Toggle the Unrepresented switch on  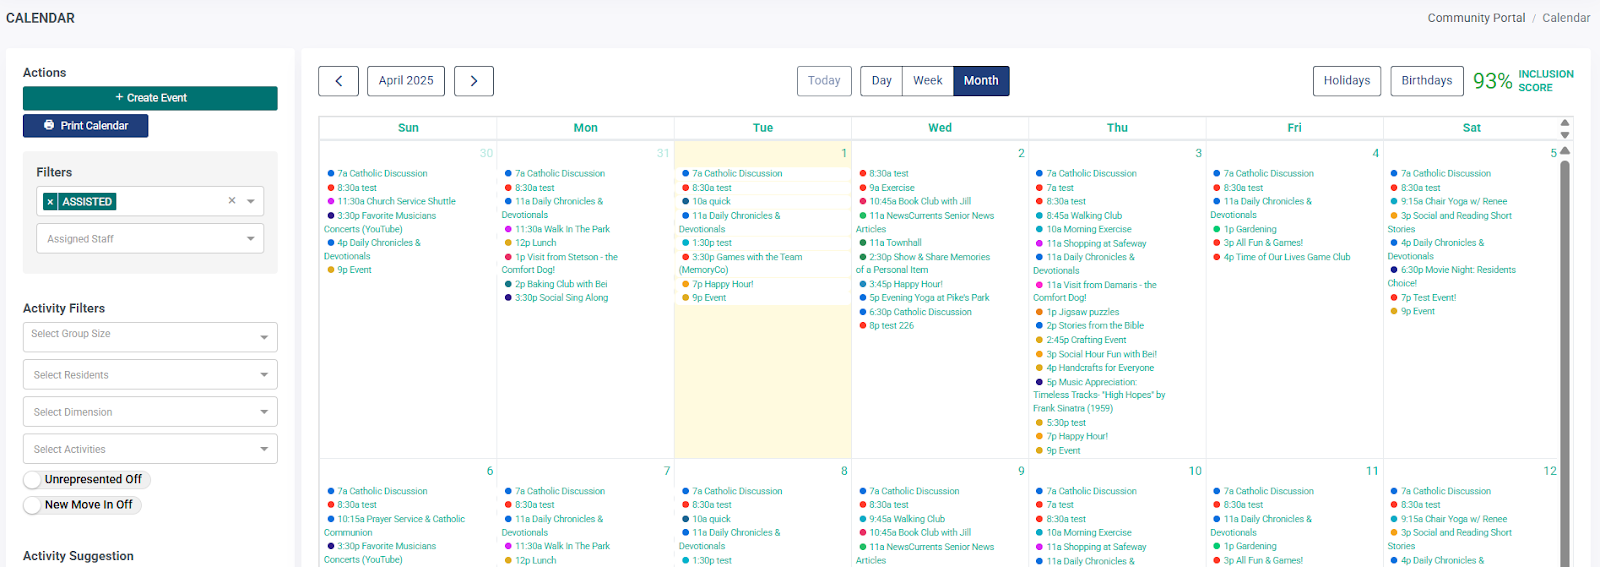tap(33, 480)
